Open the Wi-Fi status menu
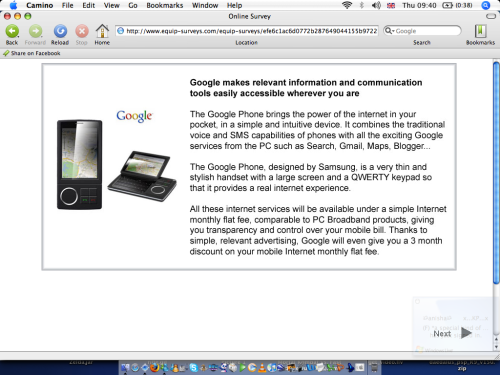The width and height of the screenshot is (500, 375). [347, 5]
